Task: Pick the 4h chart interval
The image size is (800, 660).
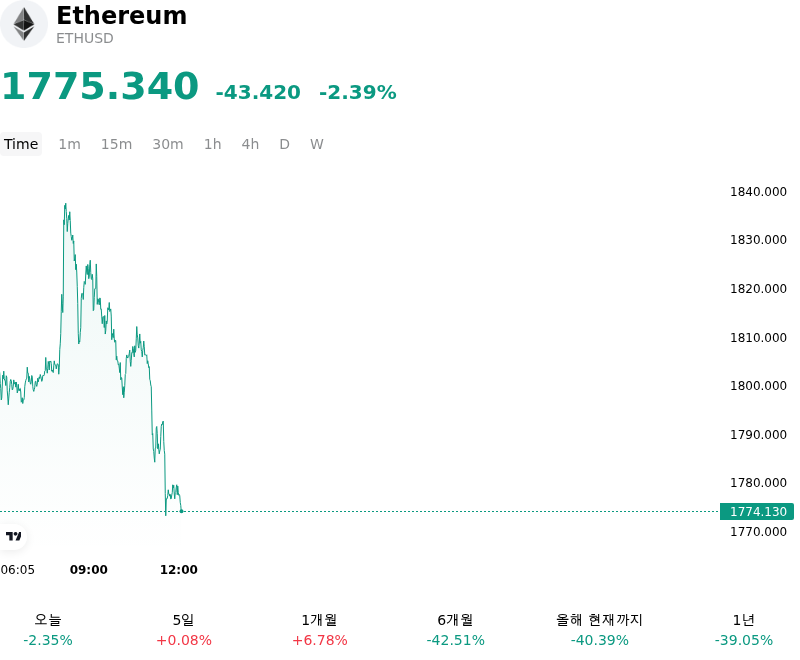Action: point(250,144)
